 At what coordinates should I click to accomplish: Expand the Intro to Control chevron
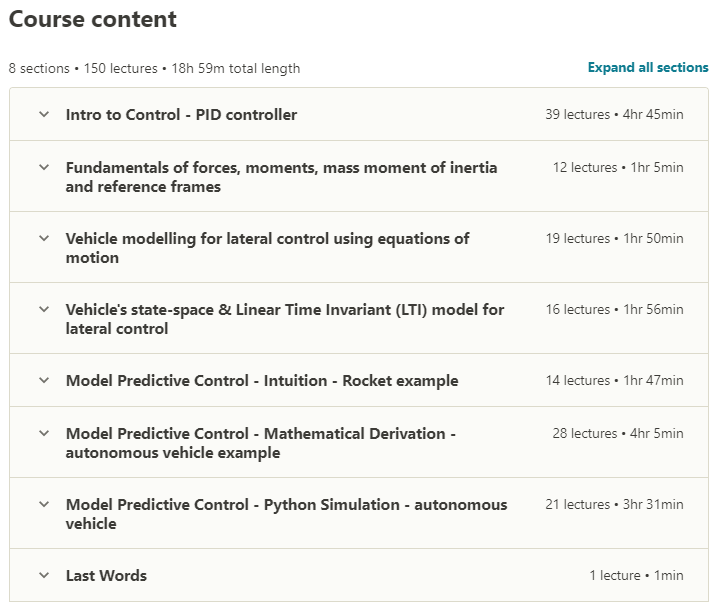(44, 114)
